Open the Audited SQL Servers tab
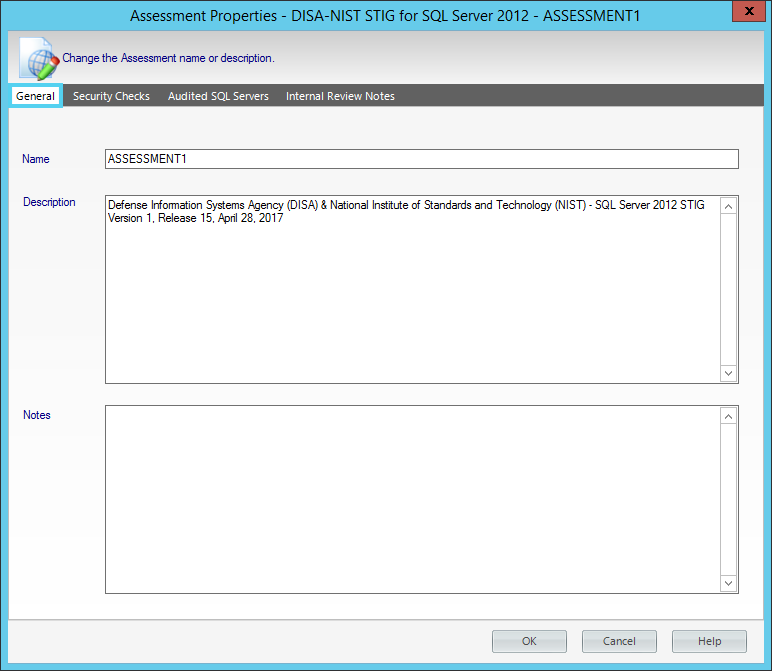772x671 pixels. [x=218, y=96]
